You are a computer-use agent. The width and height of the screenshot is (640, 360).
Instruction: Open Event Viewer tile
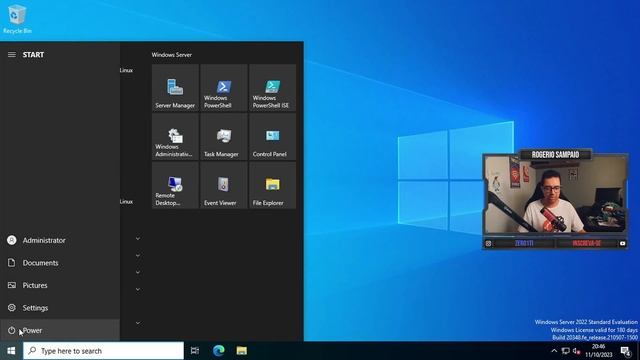tap(224, 185)
